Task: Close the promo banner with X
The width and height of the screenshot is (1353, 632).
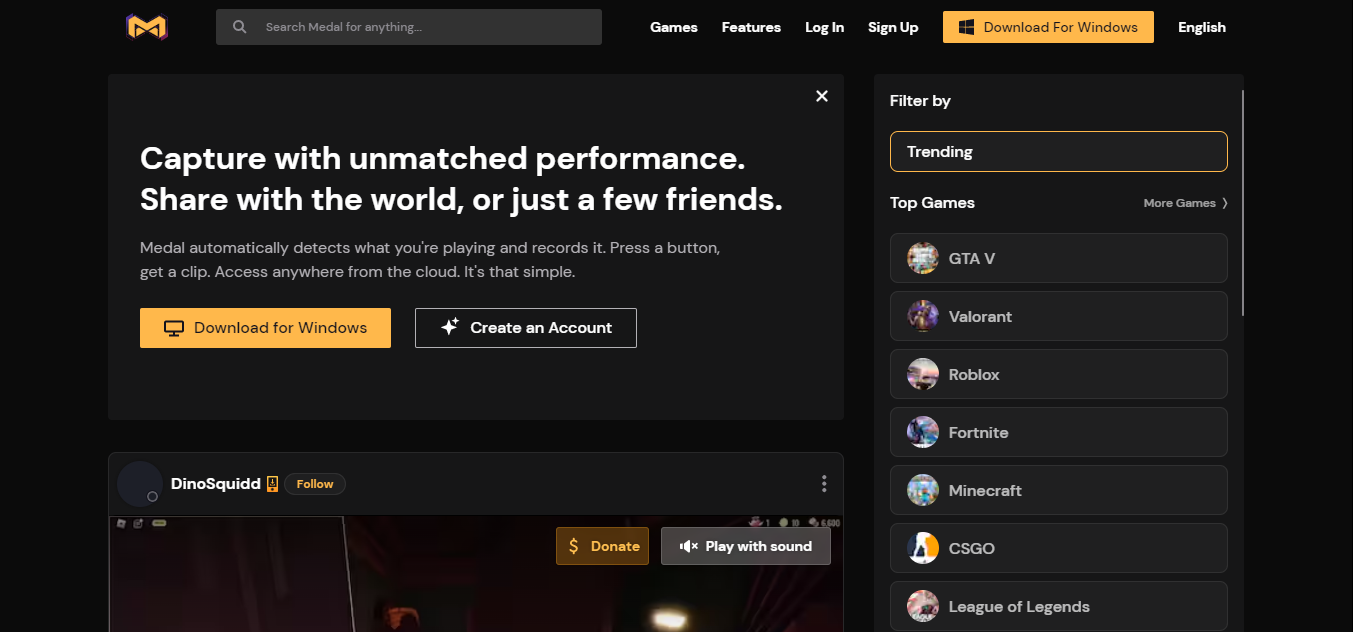Action: pyautogui.click(x=822, y=96)
